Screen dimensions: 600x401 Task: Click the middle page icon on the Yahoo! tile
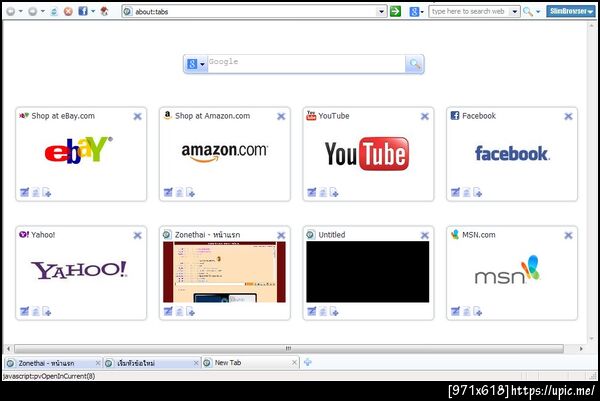pos(36,311)
